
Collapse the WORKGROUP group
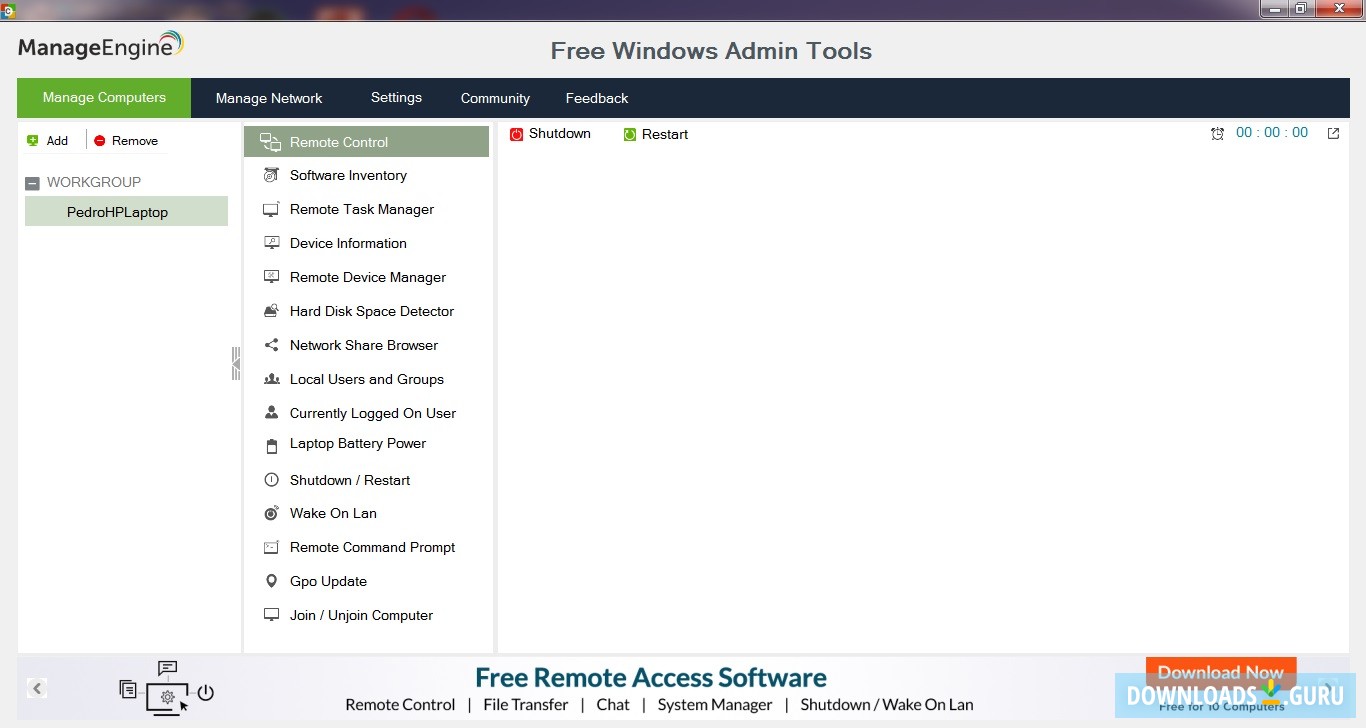coord(32,182)
